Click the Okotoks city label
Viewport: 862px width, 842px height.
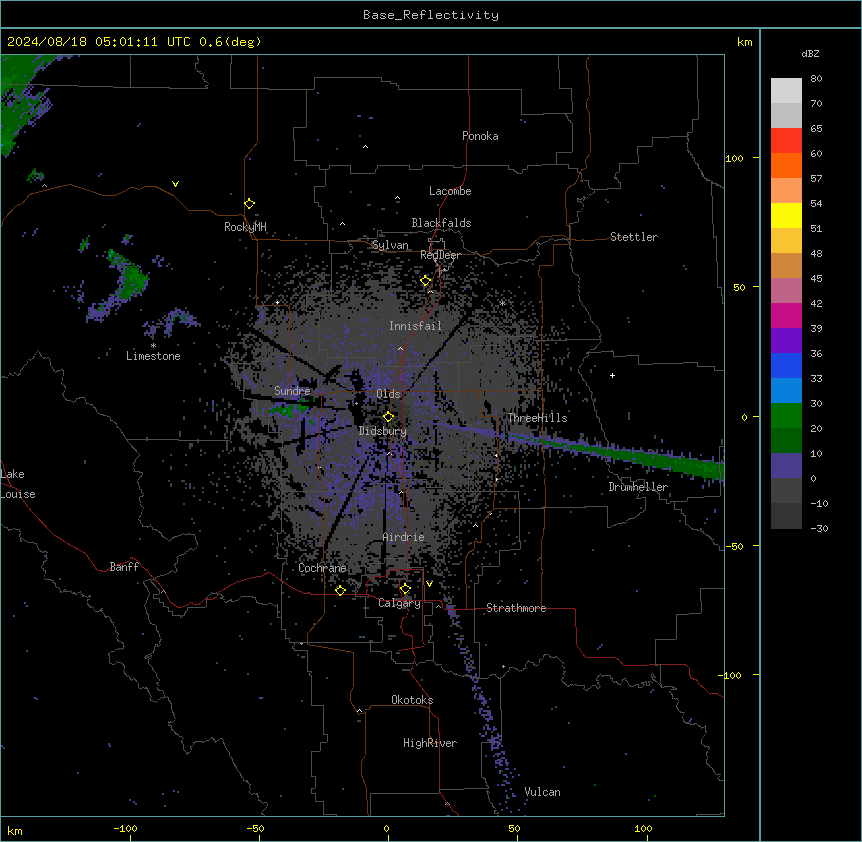point(412,700)
